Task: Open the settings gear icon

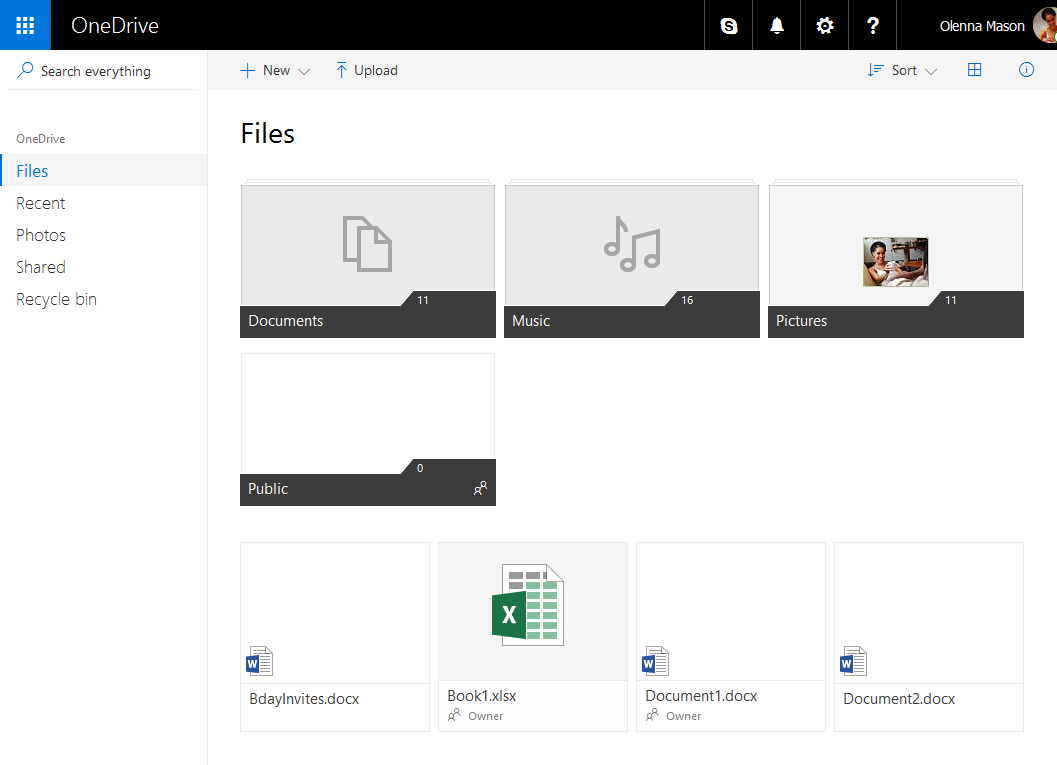Action: [x=825, y=26]
